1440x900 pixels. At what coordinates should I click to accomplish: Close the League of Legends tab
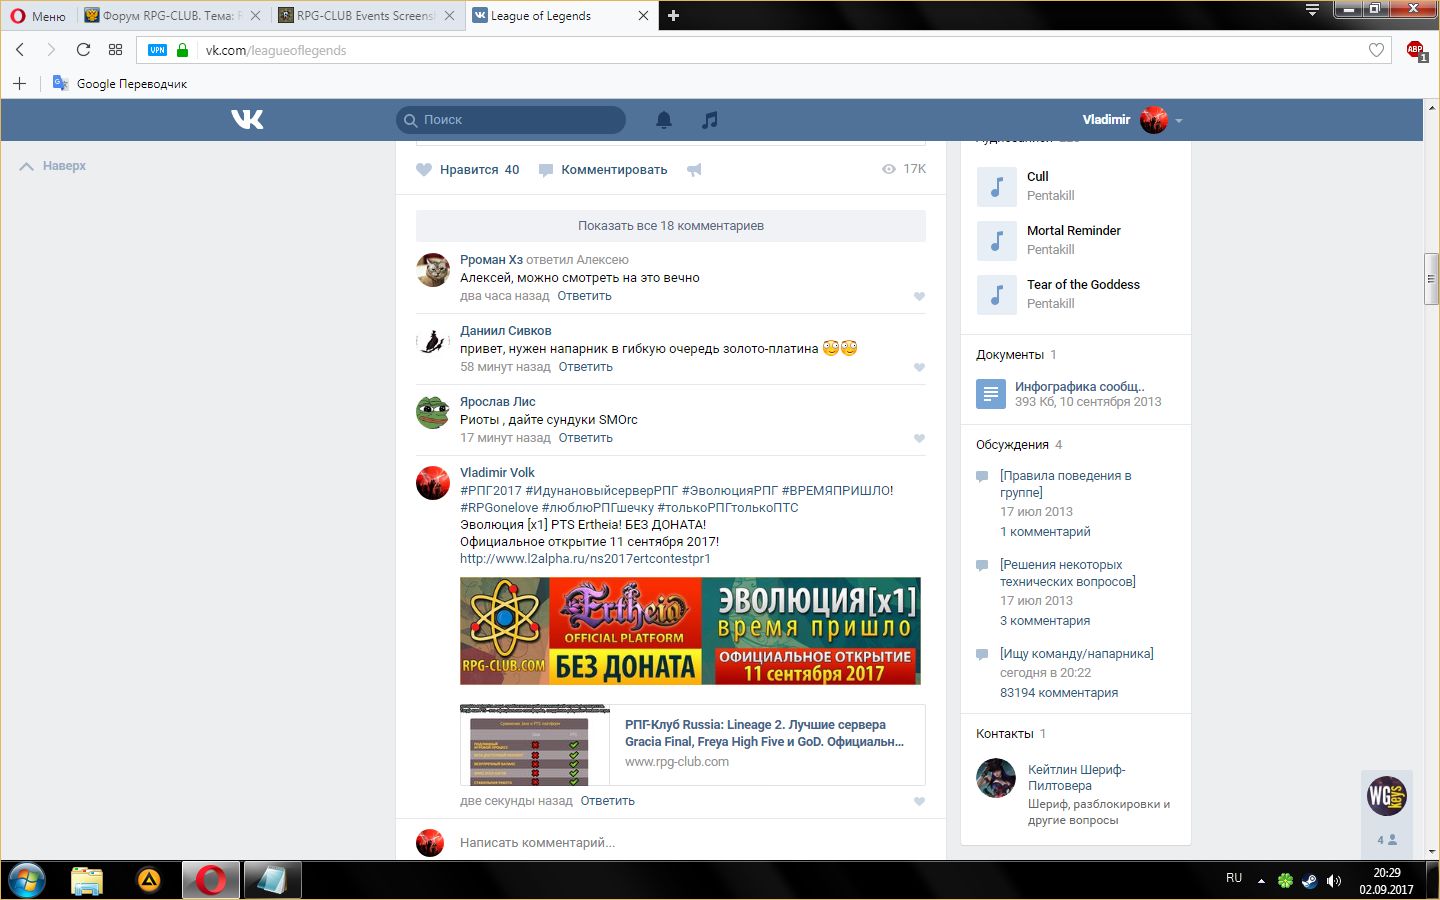(x=643, y=16)
